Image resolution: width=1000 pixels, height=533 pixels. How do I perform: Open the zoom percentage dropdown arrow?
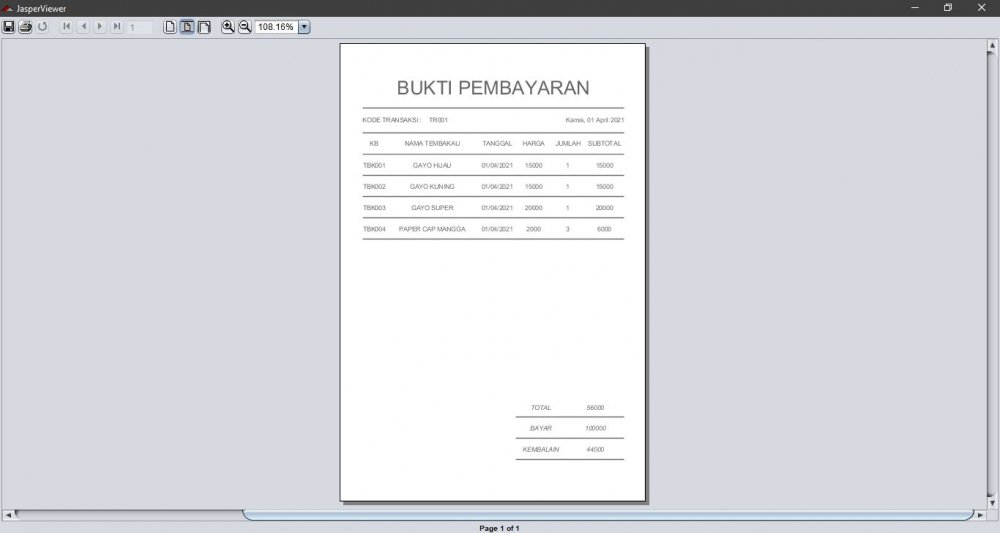click(304, 27)
